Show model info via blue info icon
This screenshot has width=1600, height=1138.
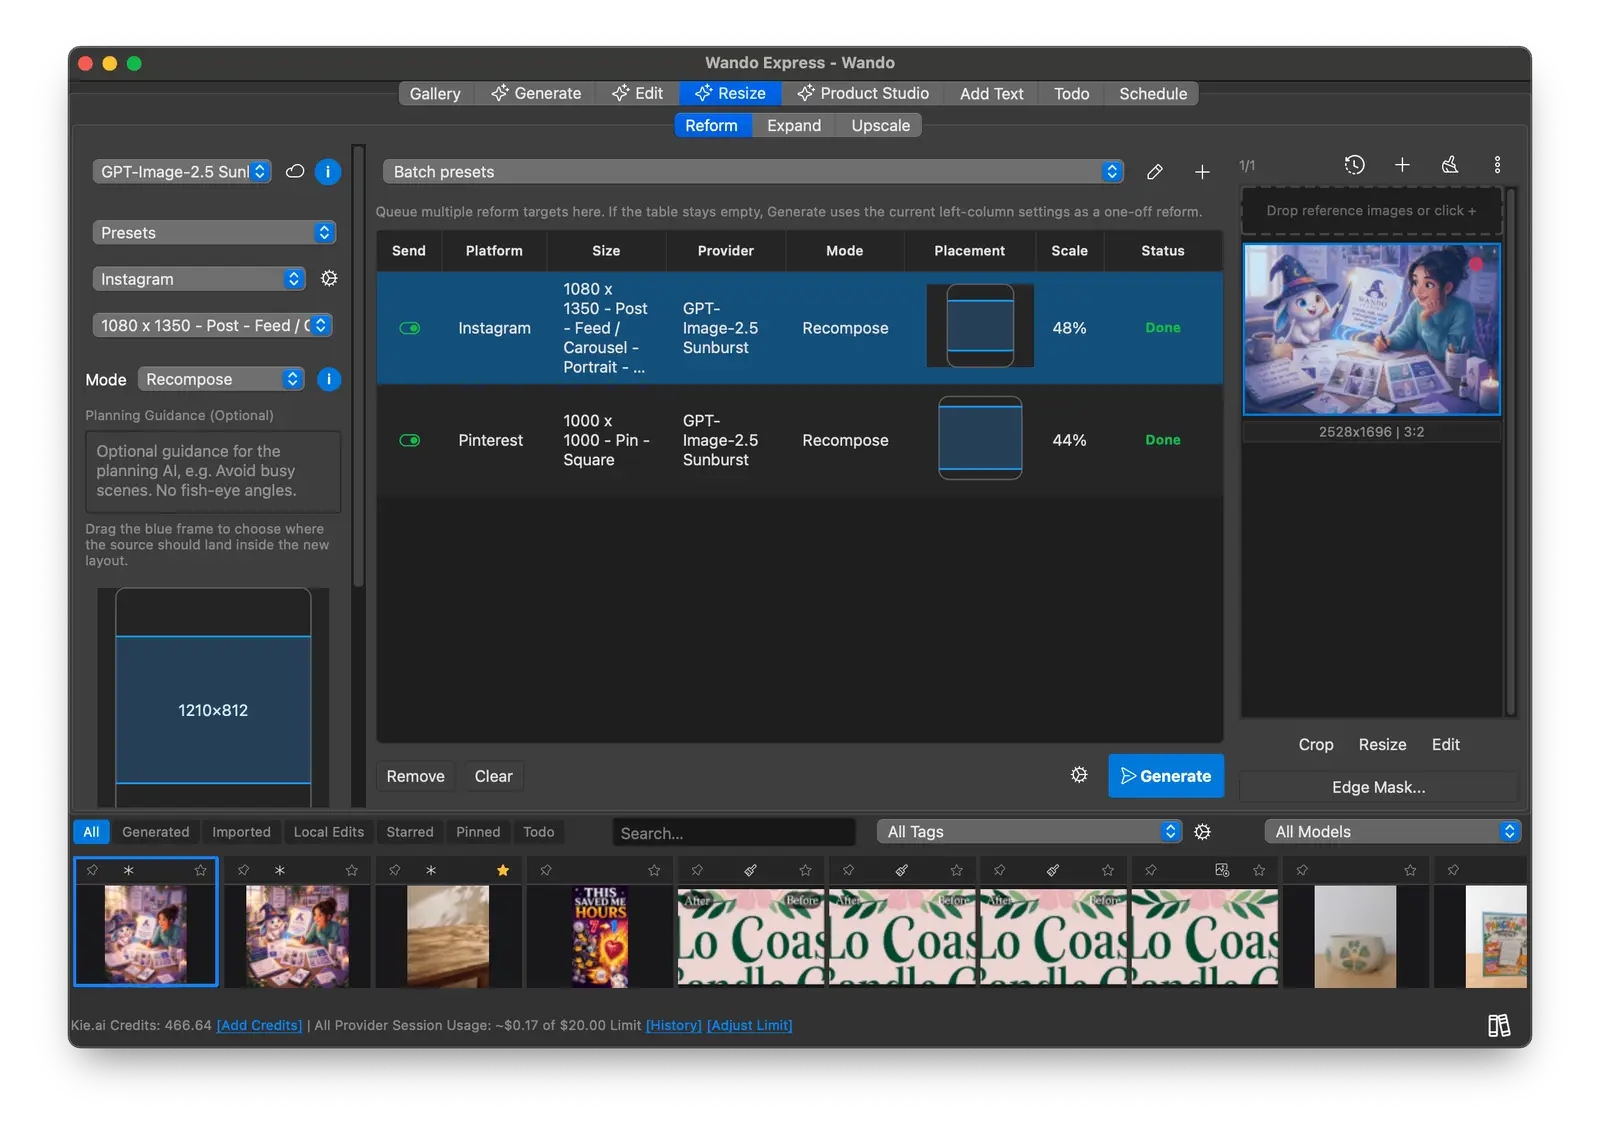[328, 171]
